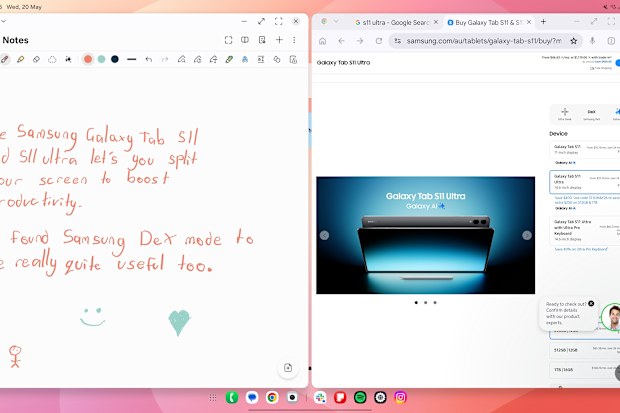Expand Notes window title dropdown chevron
Viewport: 620px width, 413px height.
tap(3, 21)
